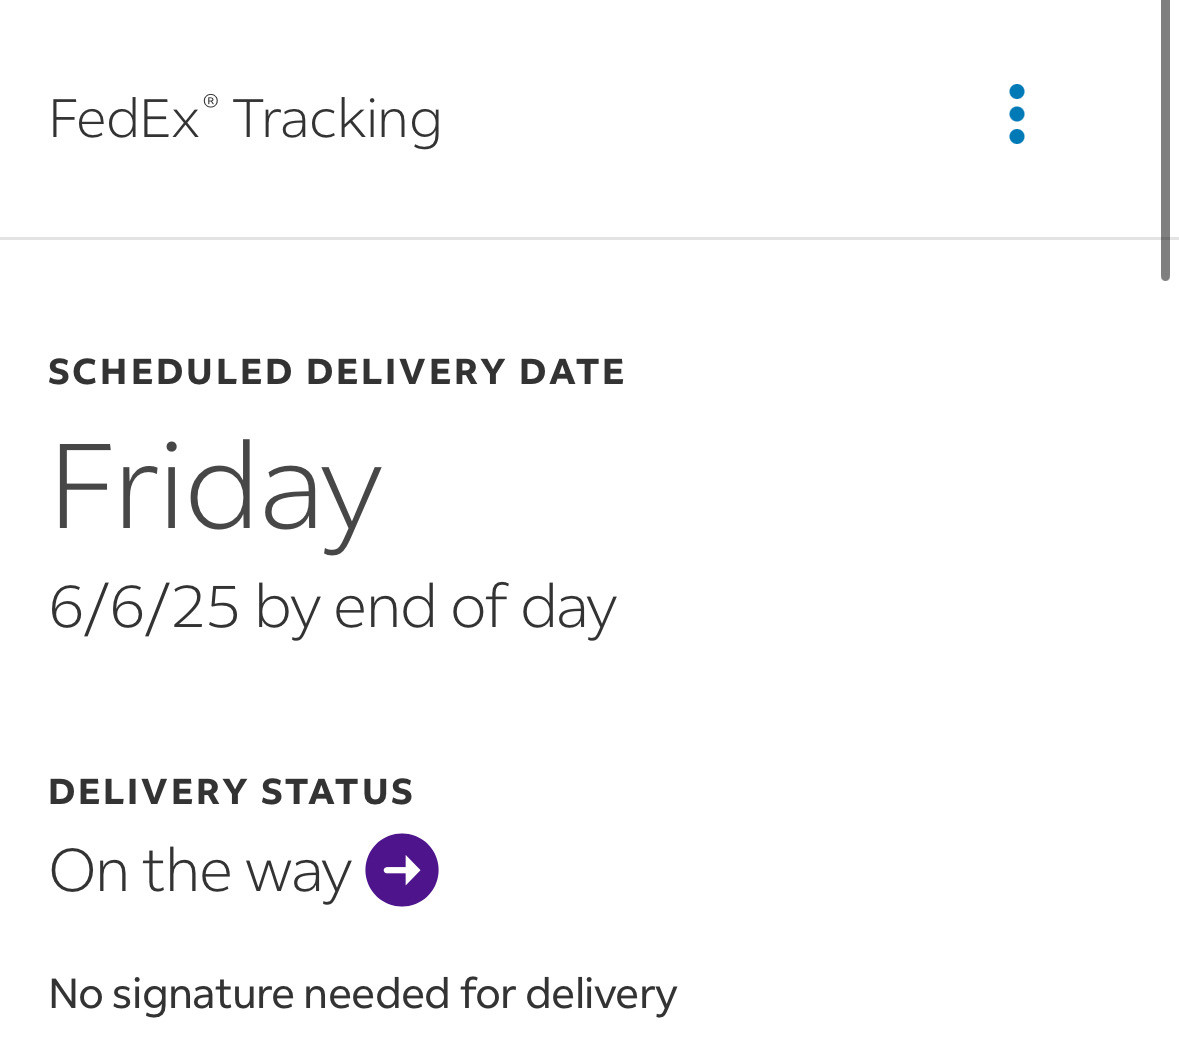Image resolution: width=1179 pixels, height=1044 pixels.
Task: Open the three-dot overflow menu
Action: click(1016, 114)
